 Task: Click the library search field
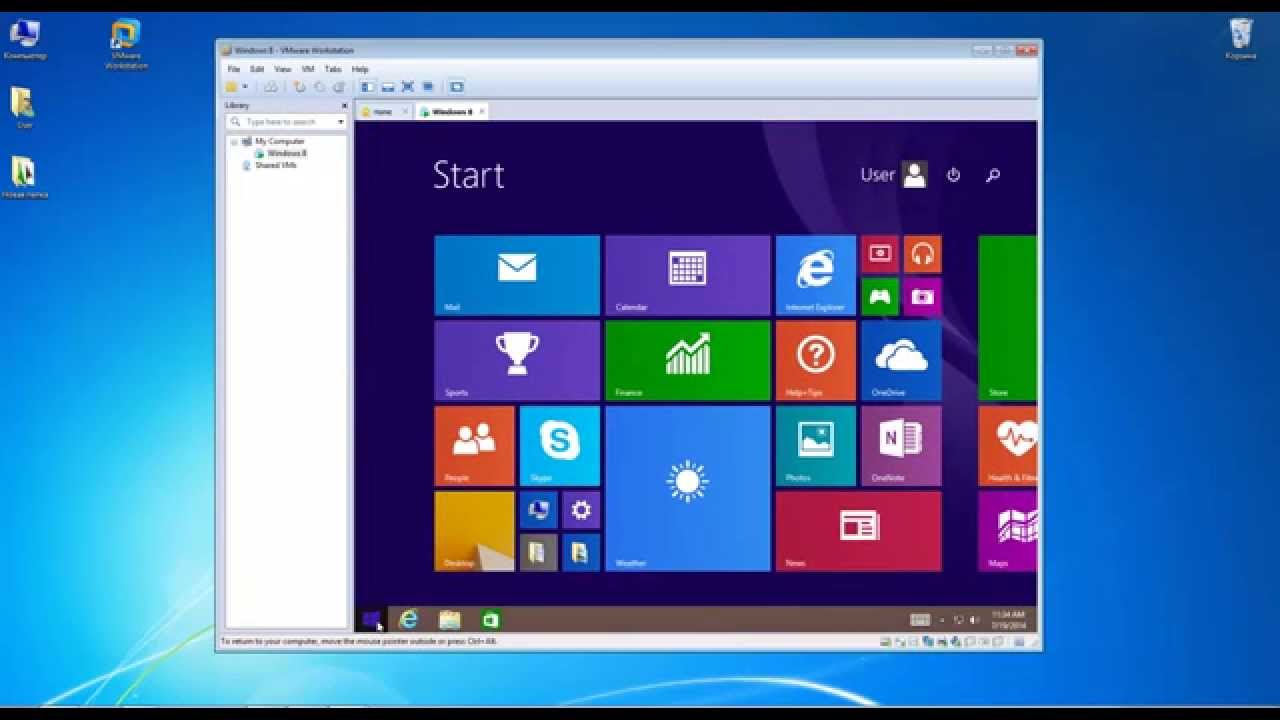(286, 122)
